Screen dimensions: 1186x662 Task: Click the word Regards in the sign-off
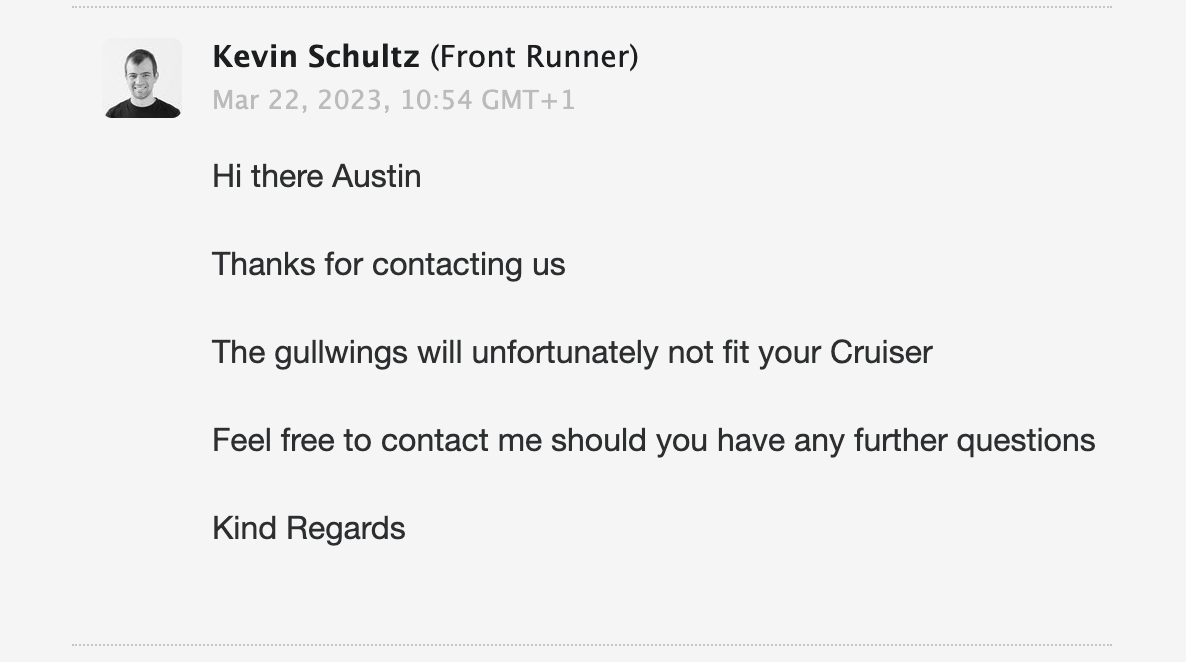(346, 529)
